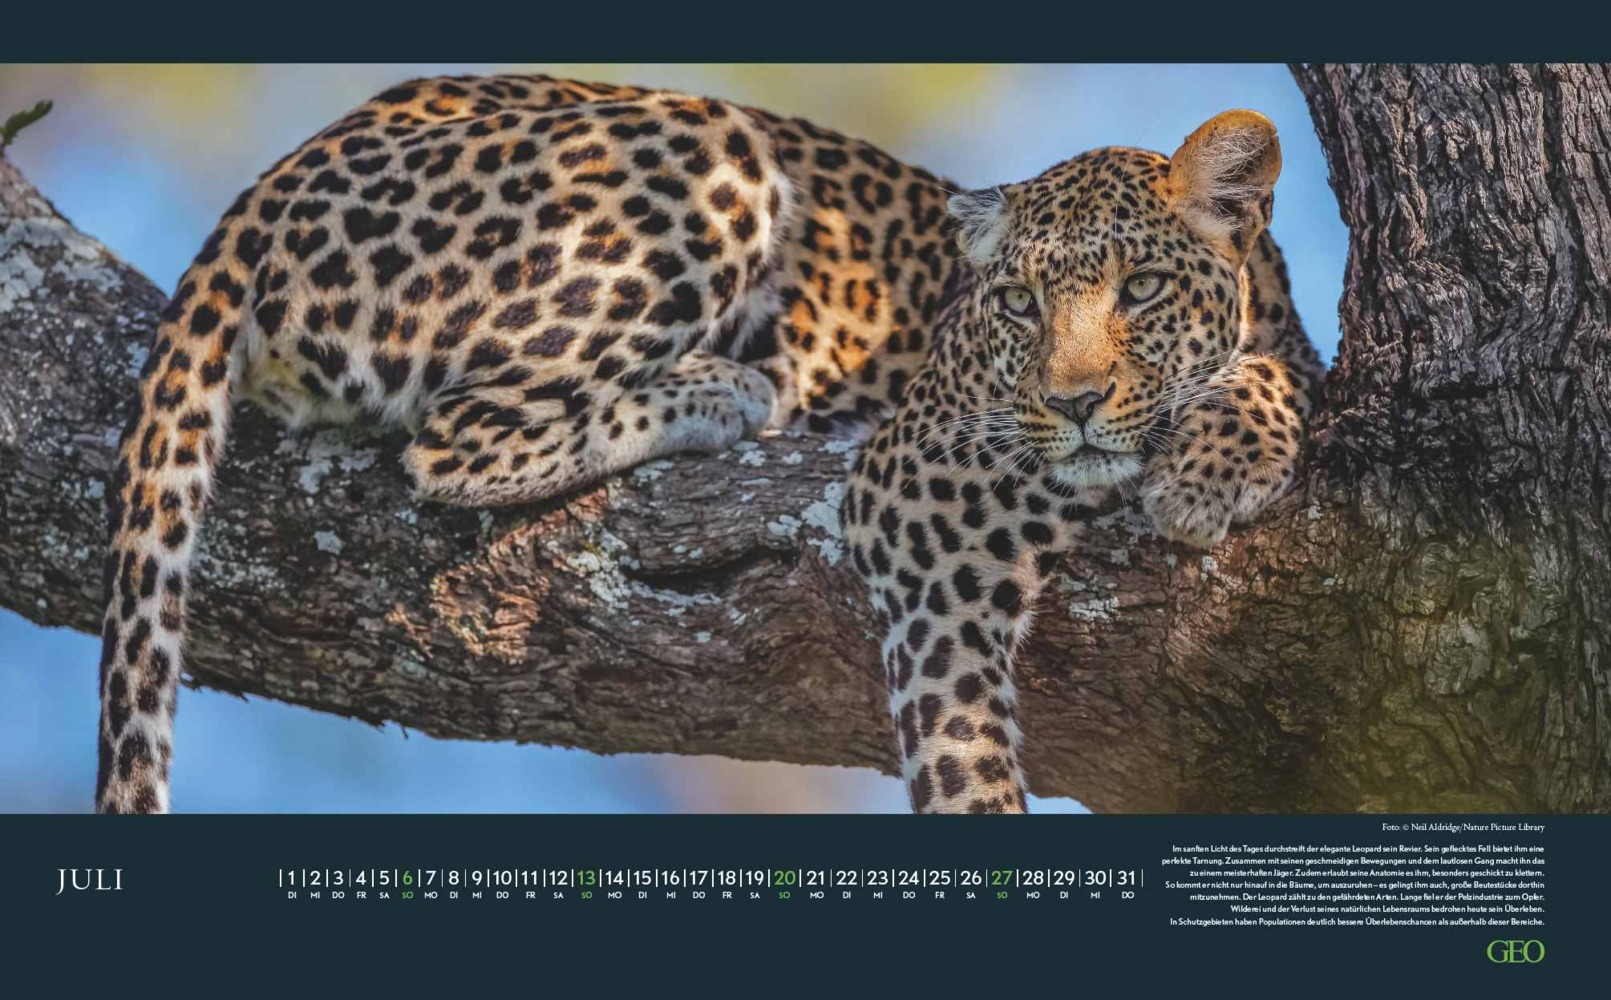Viewport: 1611px width, 1000px height.
Task: Select date 24 in the calendar strip
Action: [908, 878]
